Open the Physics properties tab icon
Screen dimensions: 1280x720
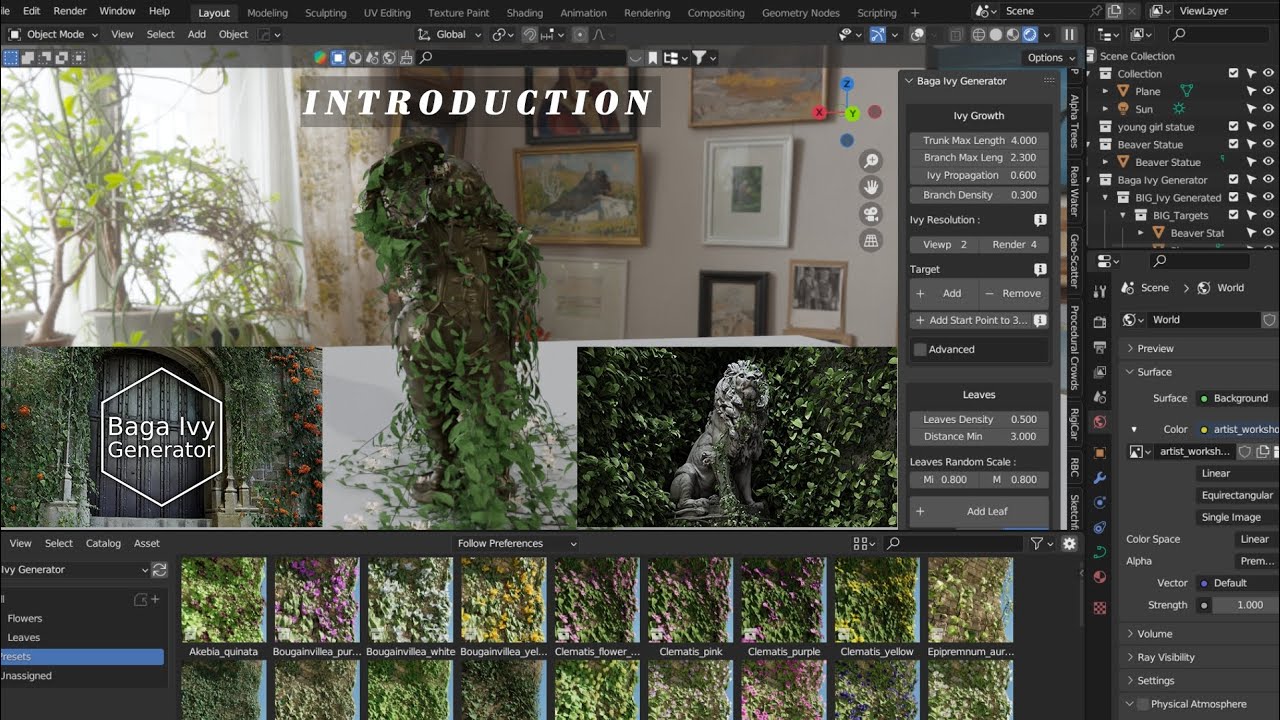tap(1100, 527)
